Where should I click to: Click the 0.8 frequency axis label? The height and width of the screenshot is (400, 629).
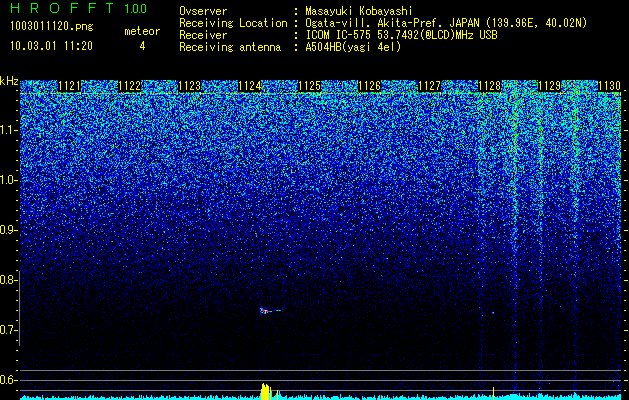click(8, 280)
